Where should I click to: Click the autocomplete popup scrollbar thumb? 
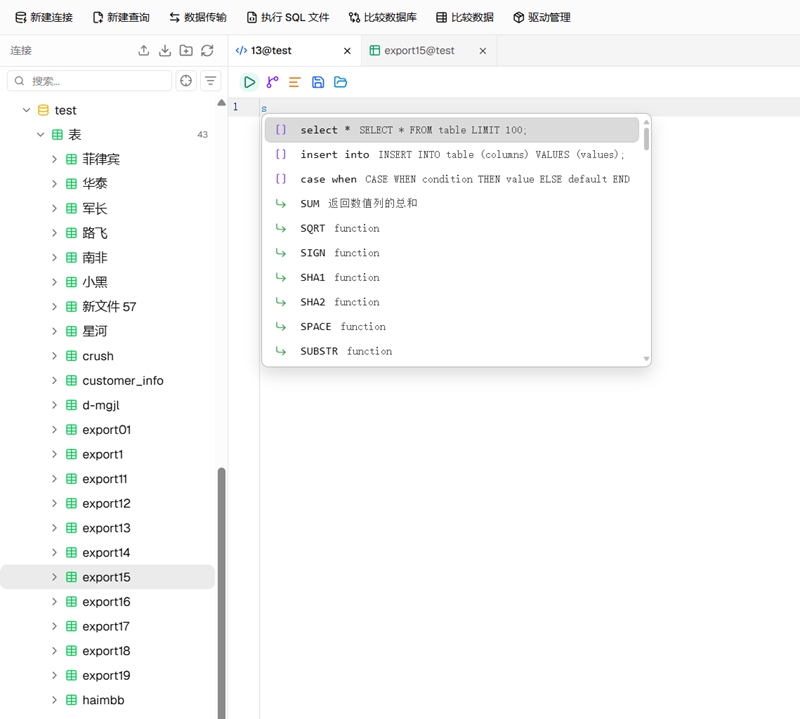[x=646, y=139]
